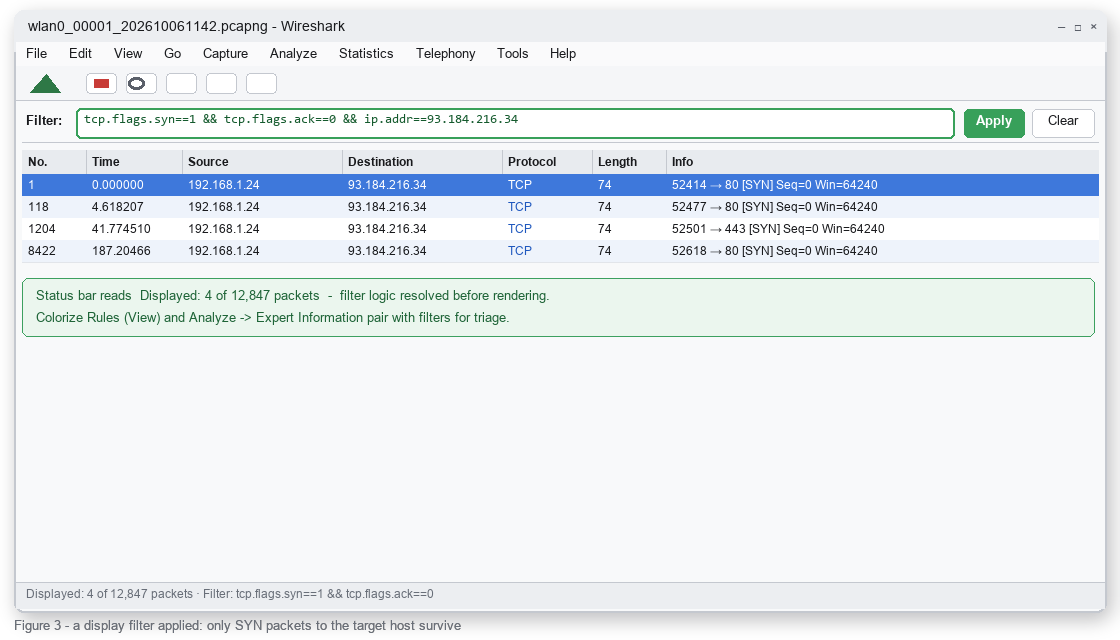Click the source address in packet 118 row
The width and height of the screenshot is (1120, 640).
point(224,207)
